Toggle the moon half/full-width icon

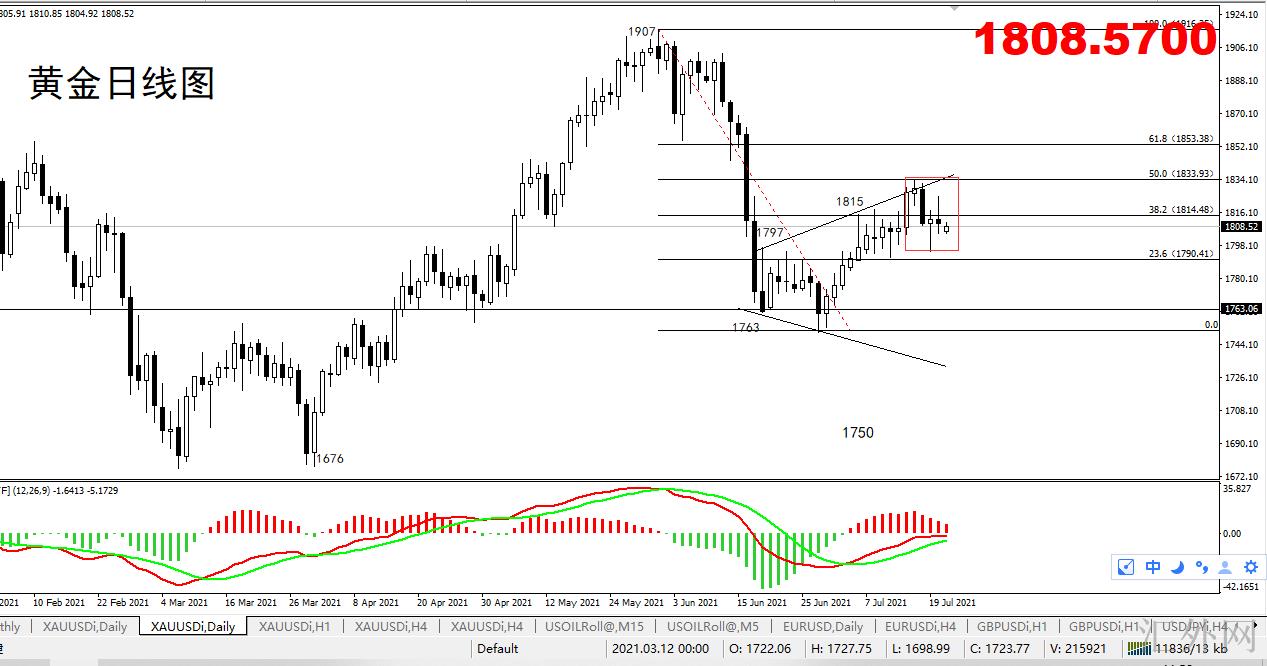(1178, 567)
